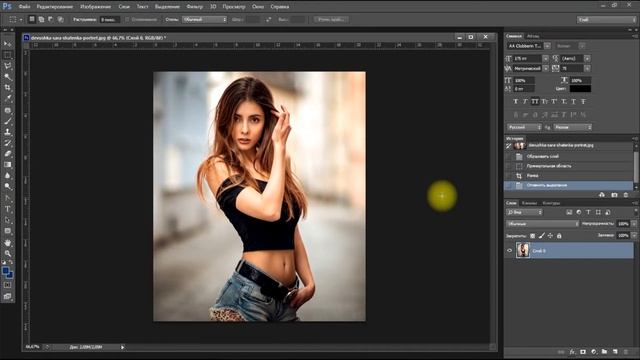The image size is (640, 360).
Task: Select the Zoom tool in toolbox
Action: tap(7, 253)
